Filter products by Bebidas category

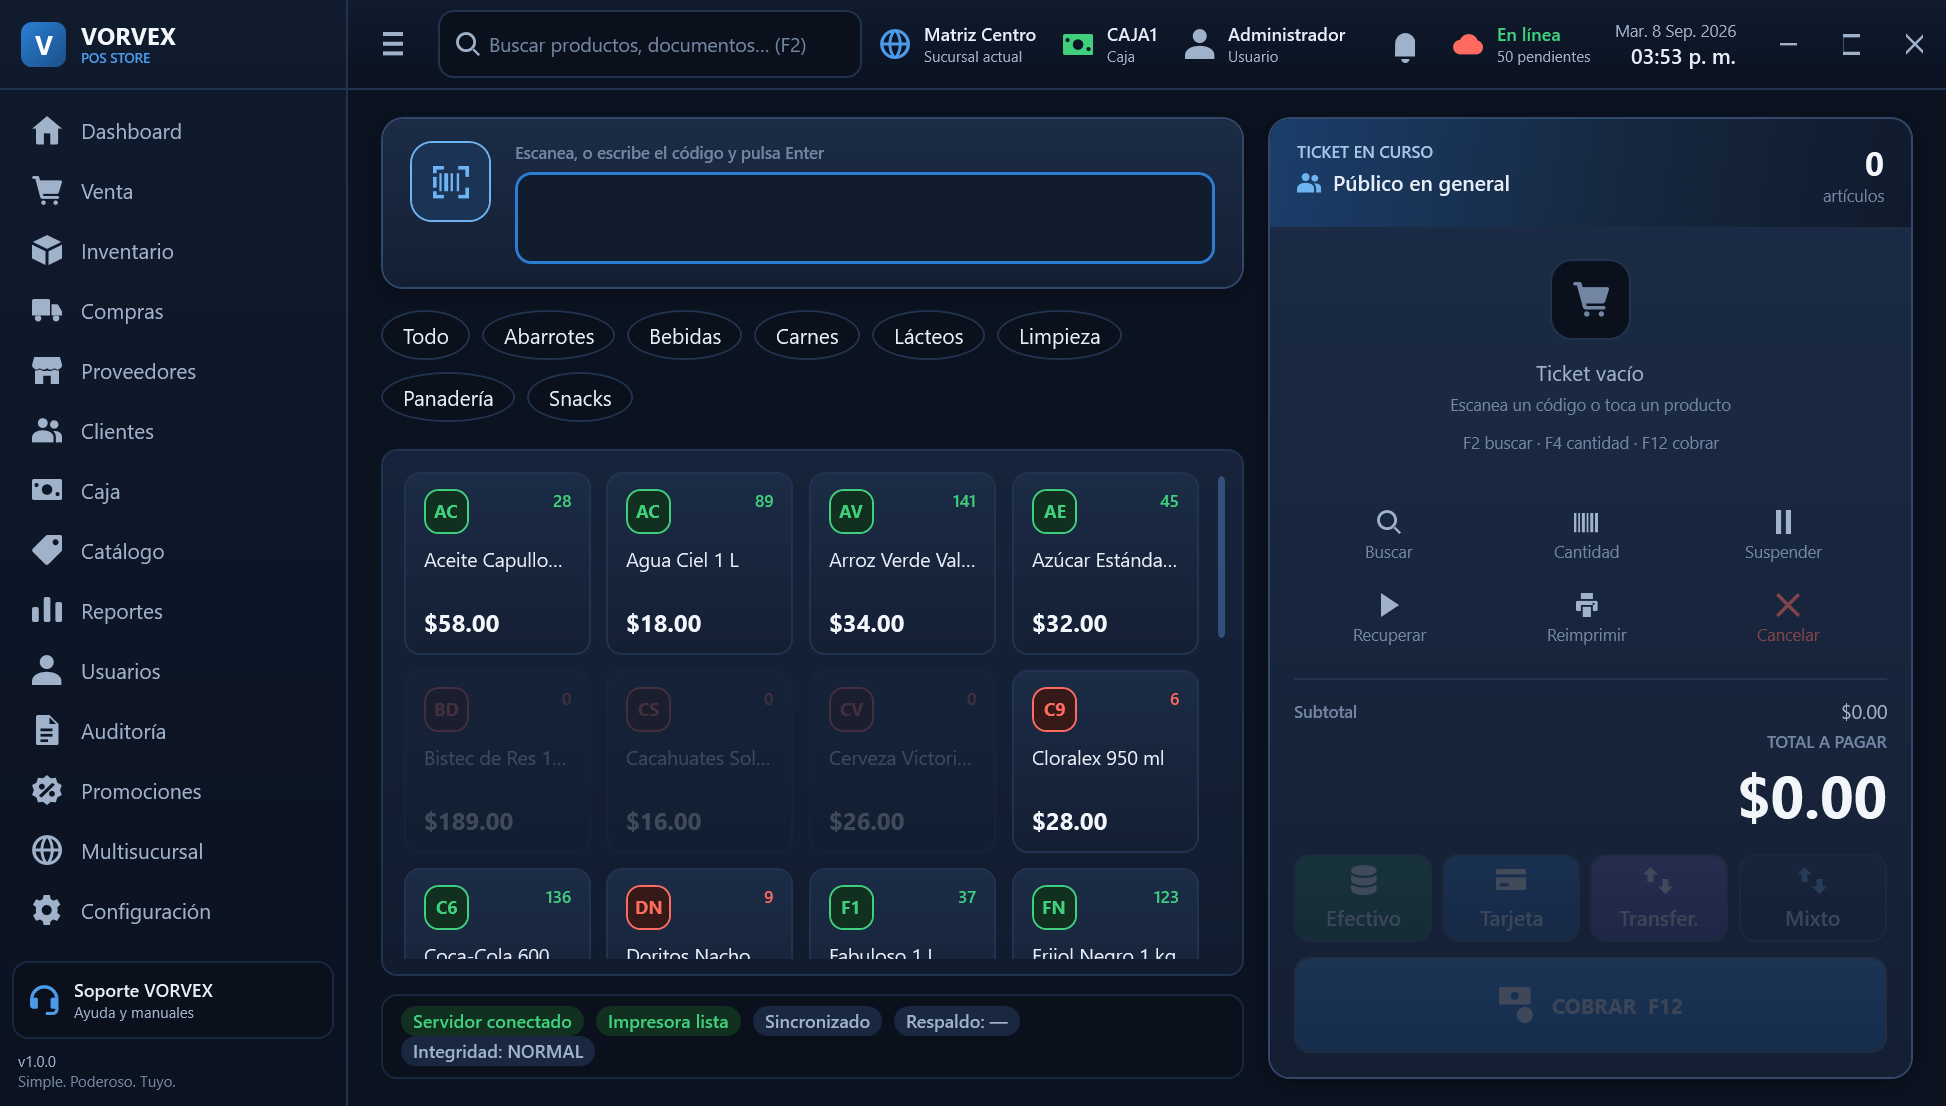click(x=684, y=336)
